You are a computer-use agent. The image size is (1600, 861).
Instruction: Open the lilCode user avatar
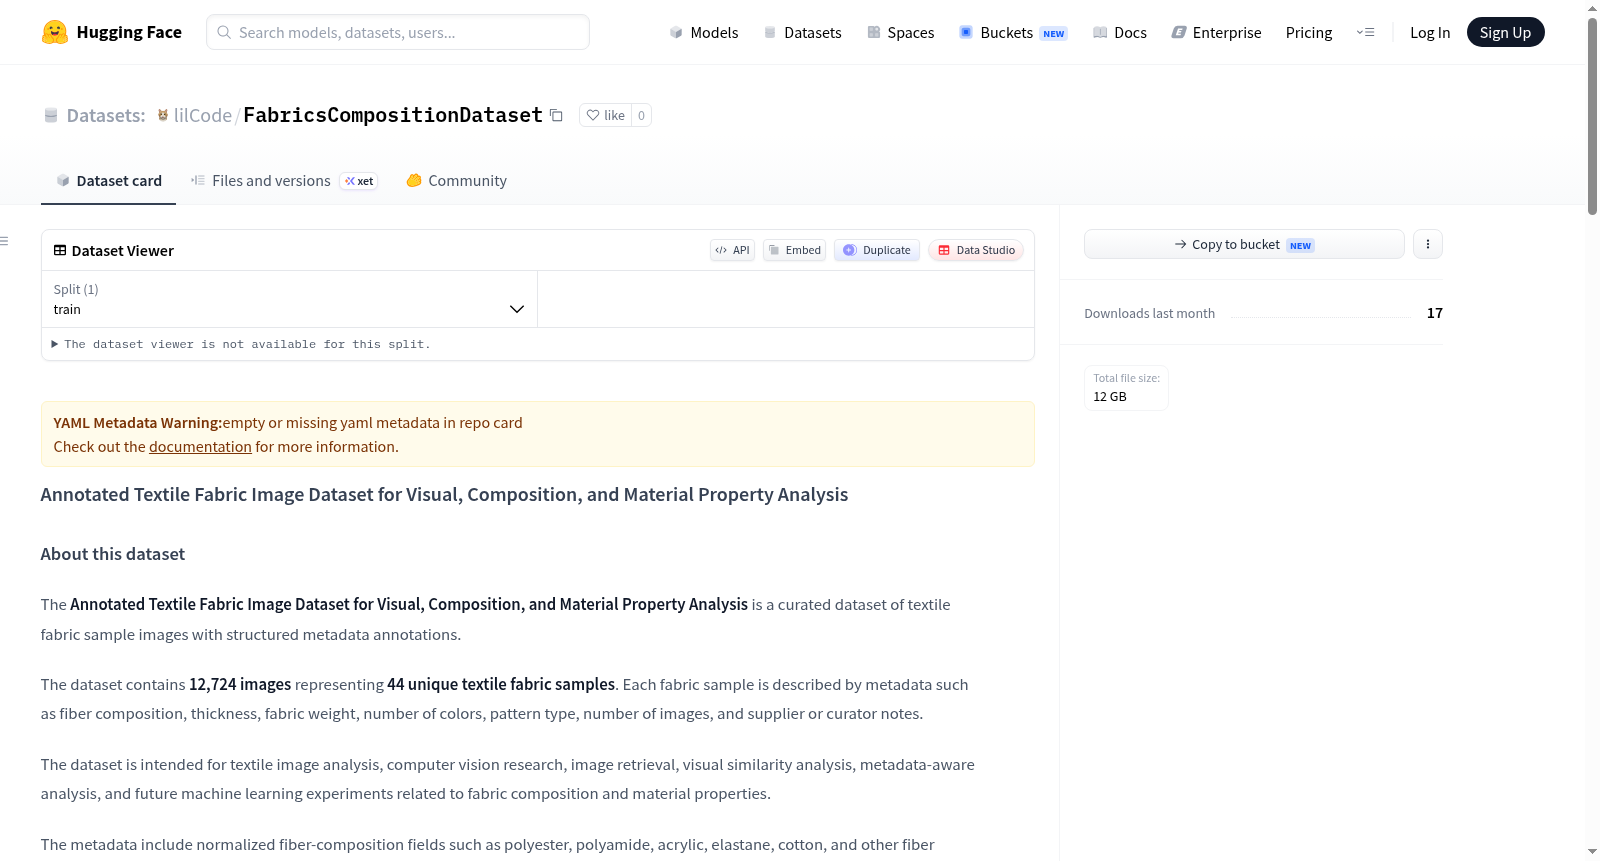(163, 115)
